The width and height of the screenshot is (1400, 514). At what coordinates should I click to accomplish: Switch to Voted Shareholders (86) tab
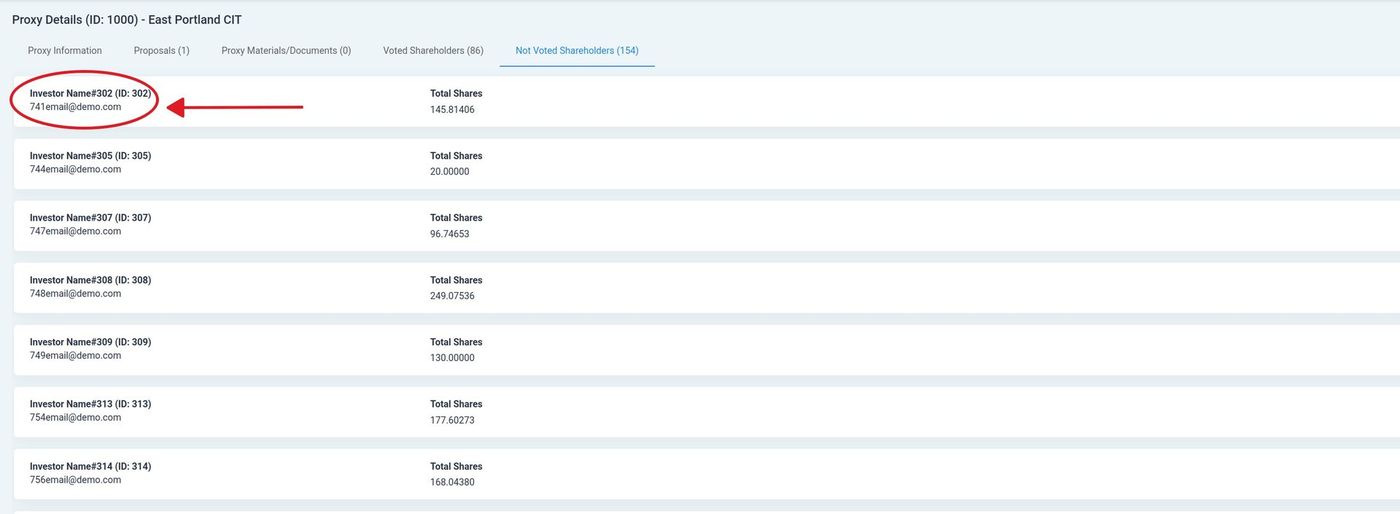(x=433, y=51)
